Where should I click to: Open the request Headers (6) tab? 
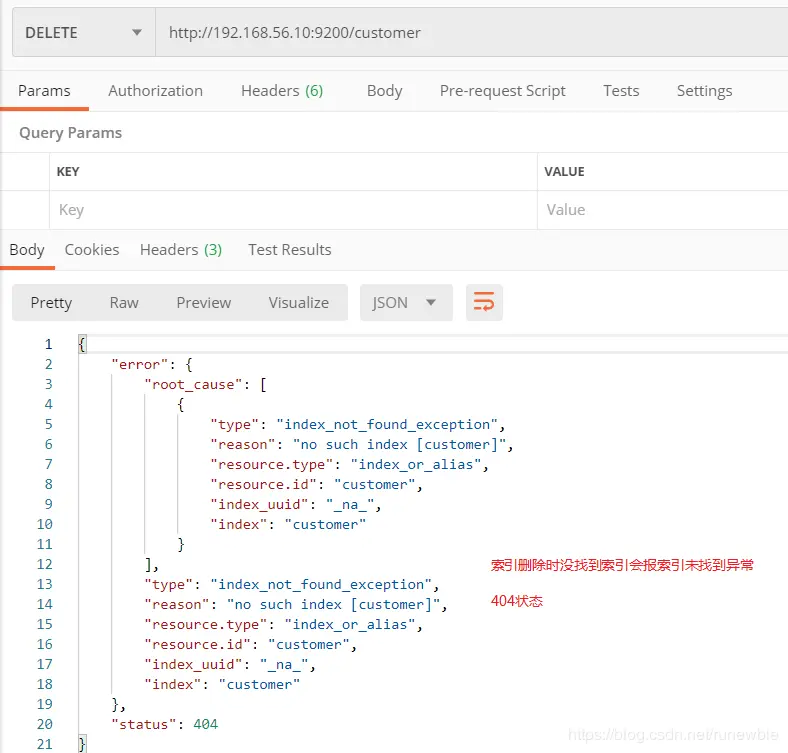282,91
